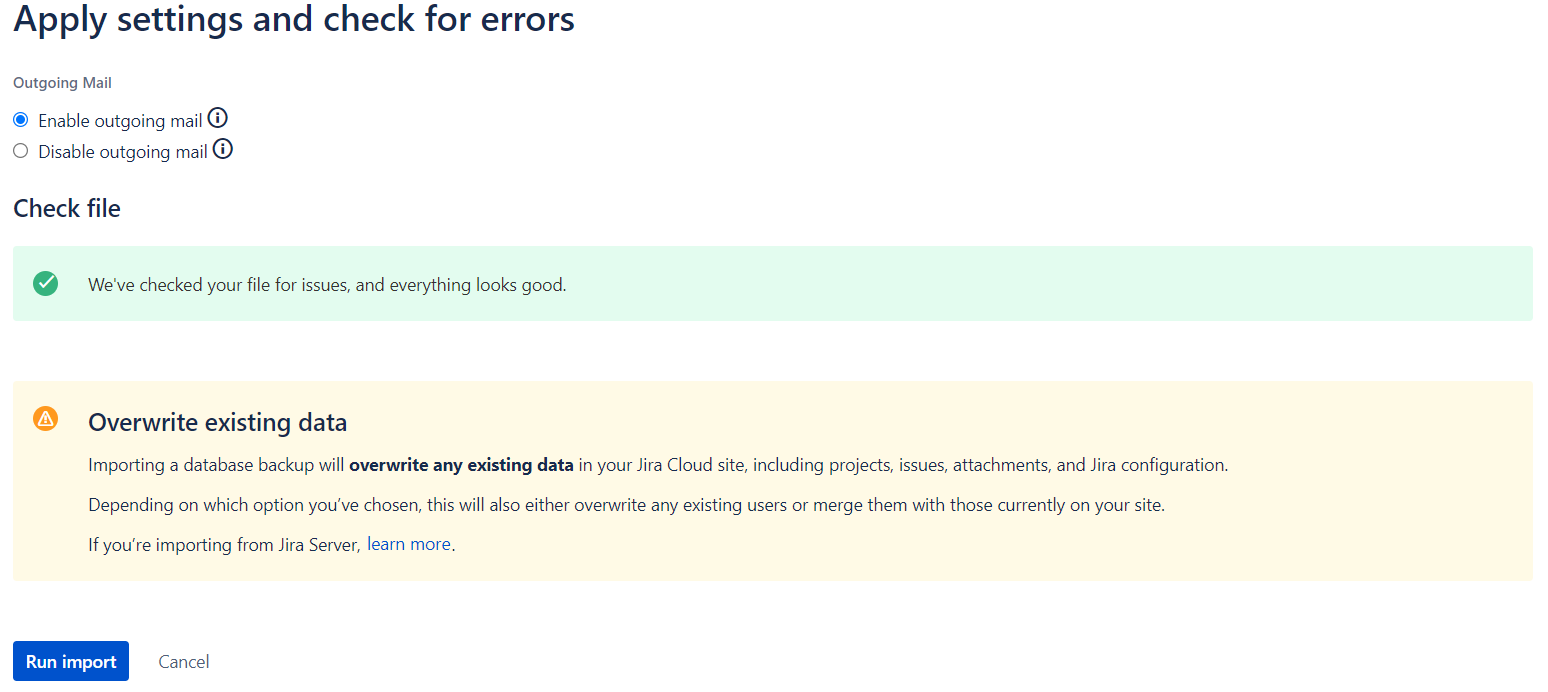Click the Check file section heading
The image size is (1548, 692).
coord(66,208)
